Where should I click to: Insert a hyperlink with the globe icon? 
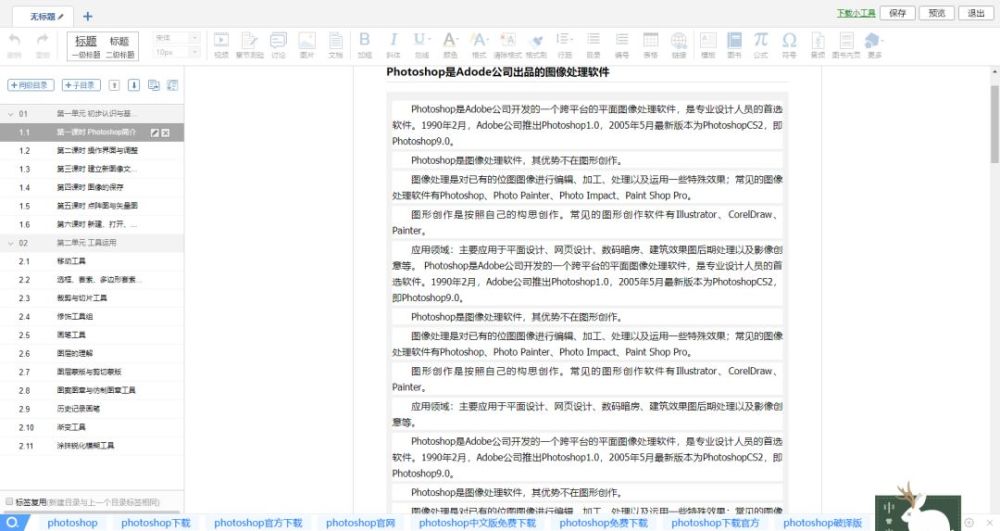pos(679,41)
